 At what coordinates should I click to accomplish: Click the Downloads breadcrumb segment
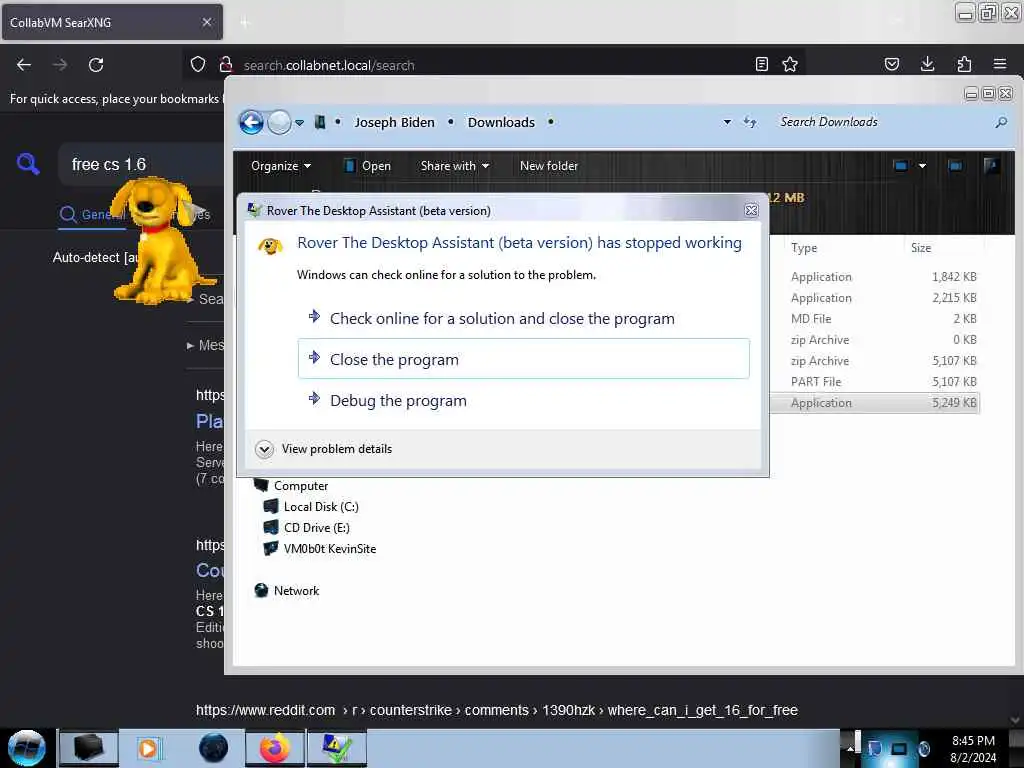click(501, 122)
